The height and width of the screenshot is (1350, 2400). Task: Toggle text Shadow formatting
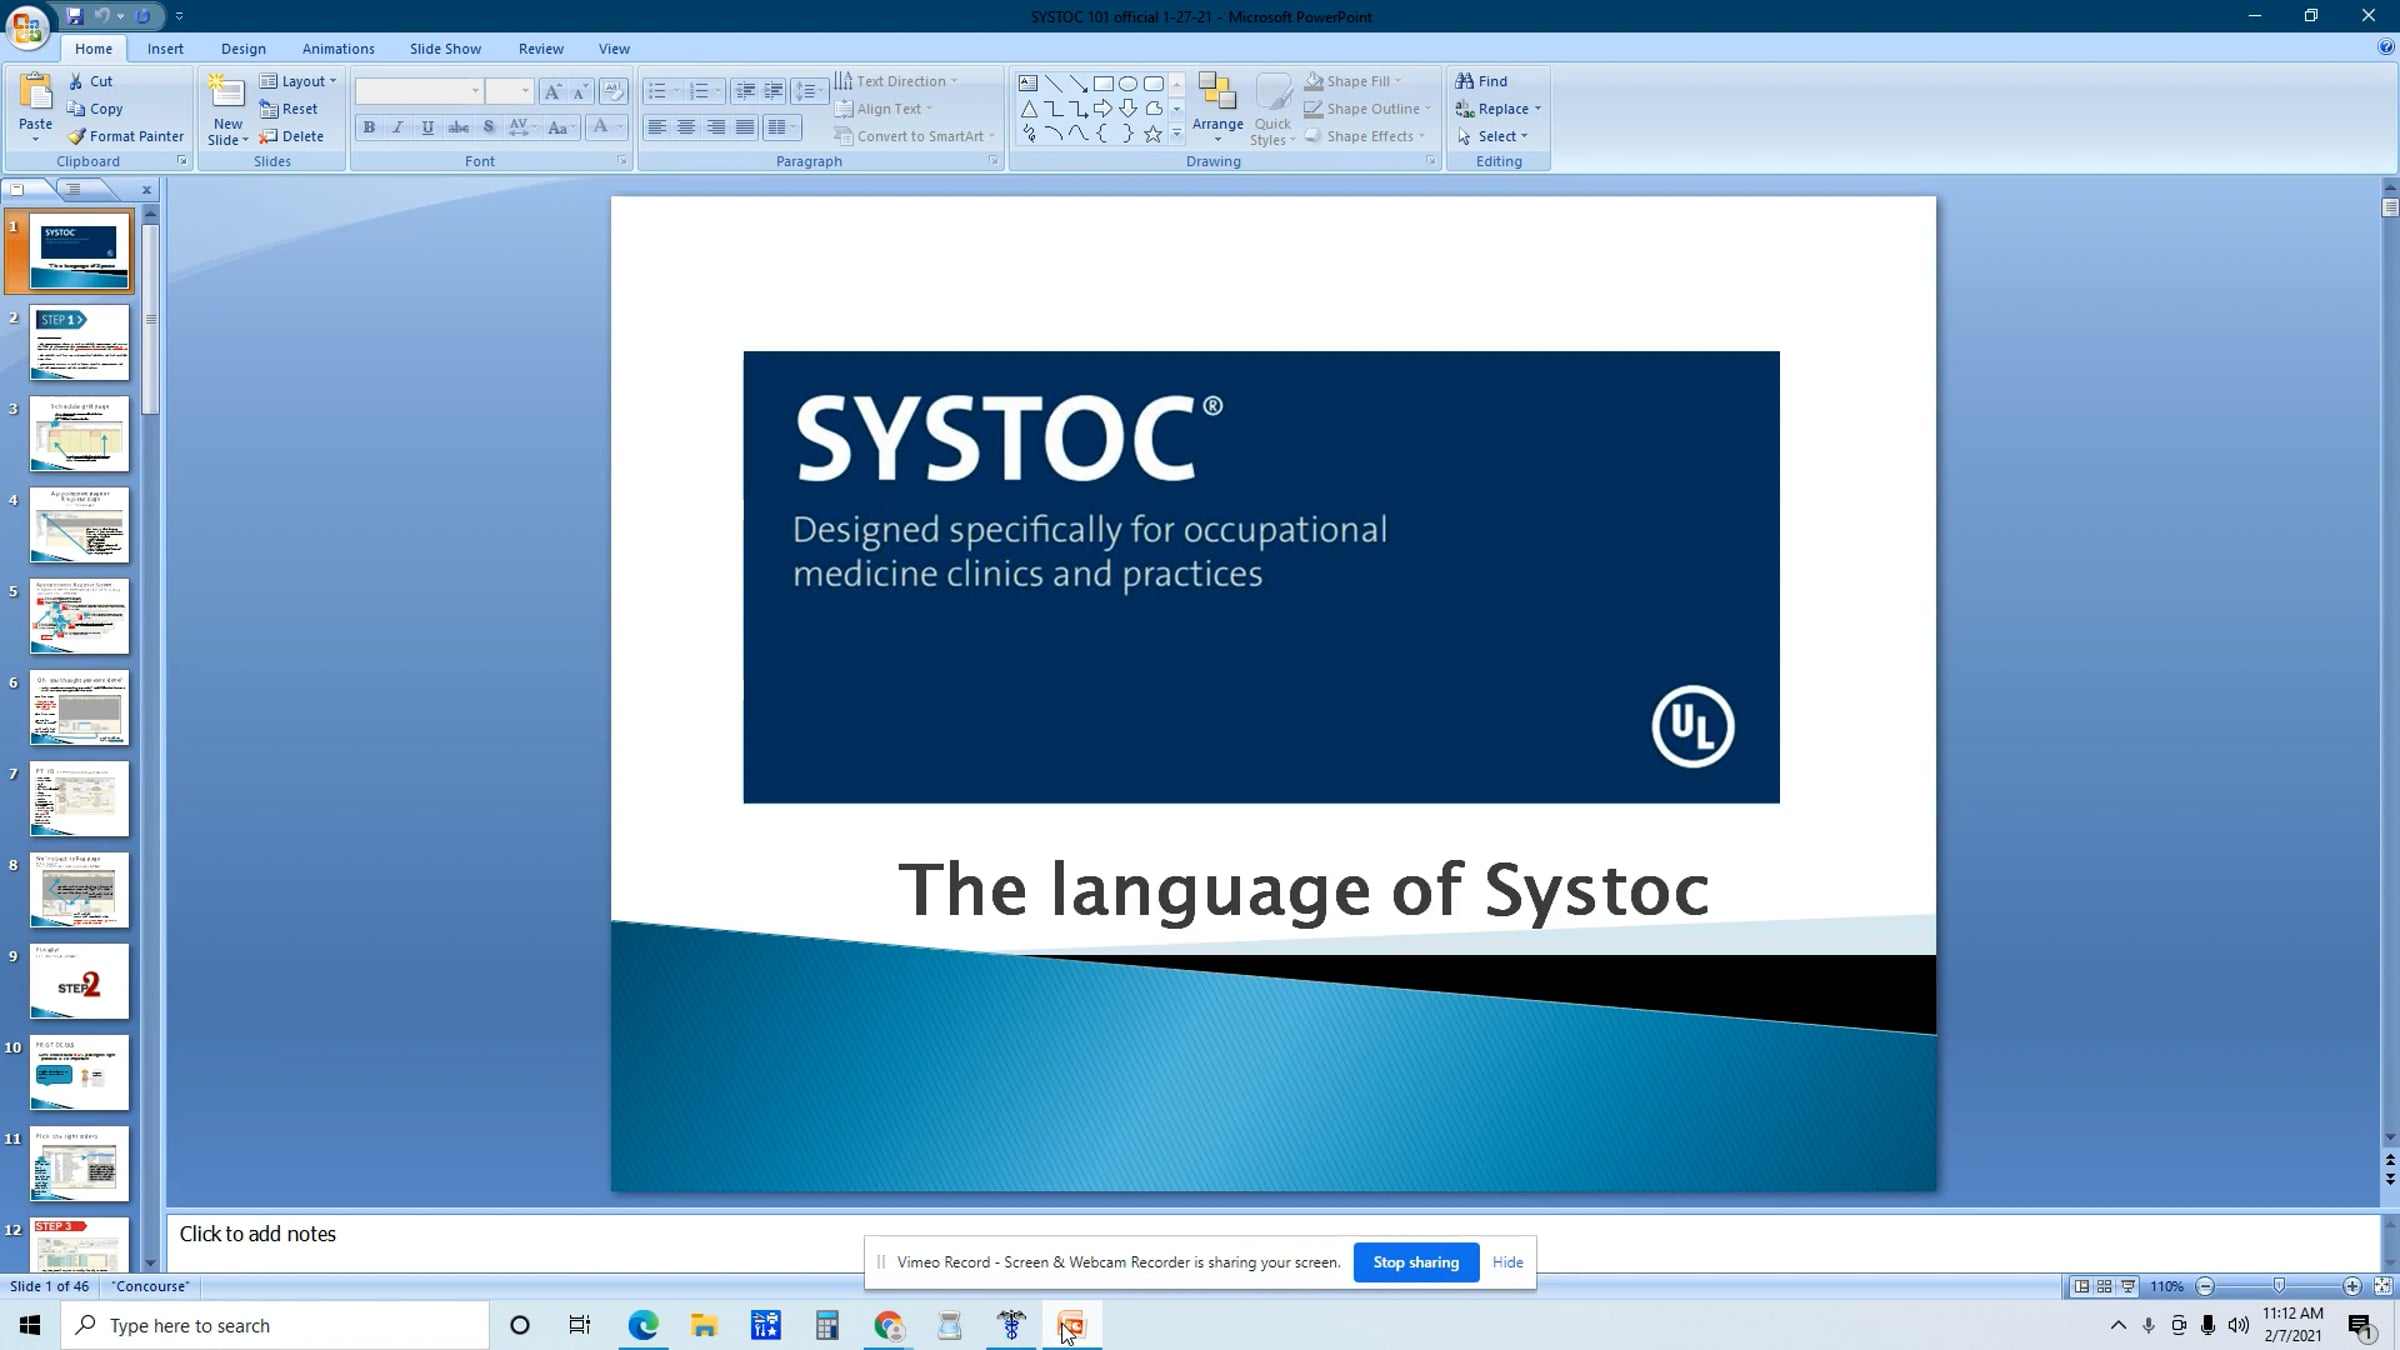tap(488, 127)
